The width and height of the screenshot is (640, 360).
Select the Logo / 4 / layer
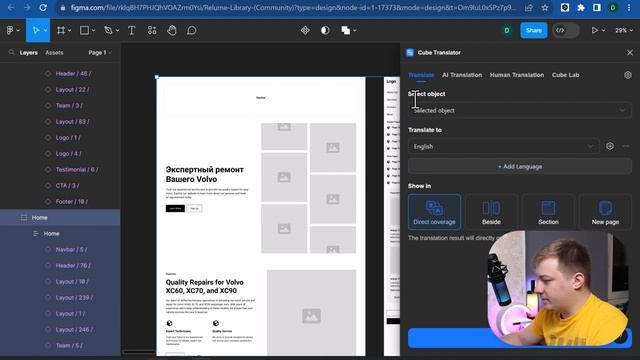pyautogui.click(x=68, y=153)
